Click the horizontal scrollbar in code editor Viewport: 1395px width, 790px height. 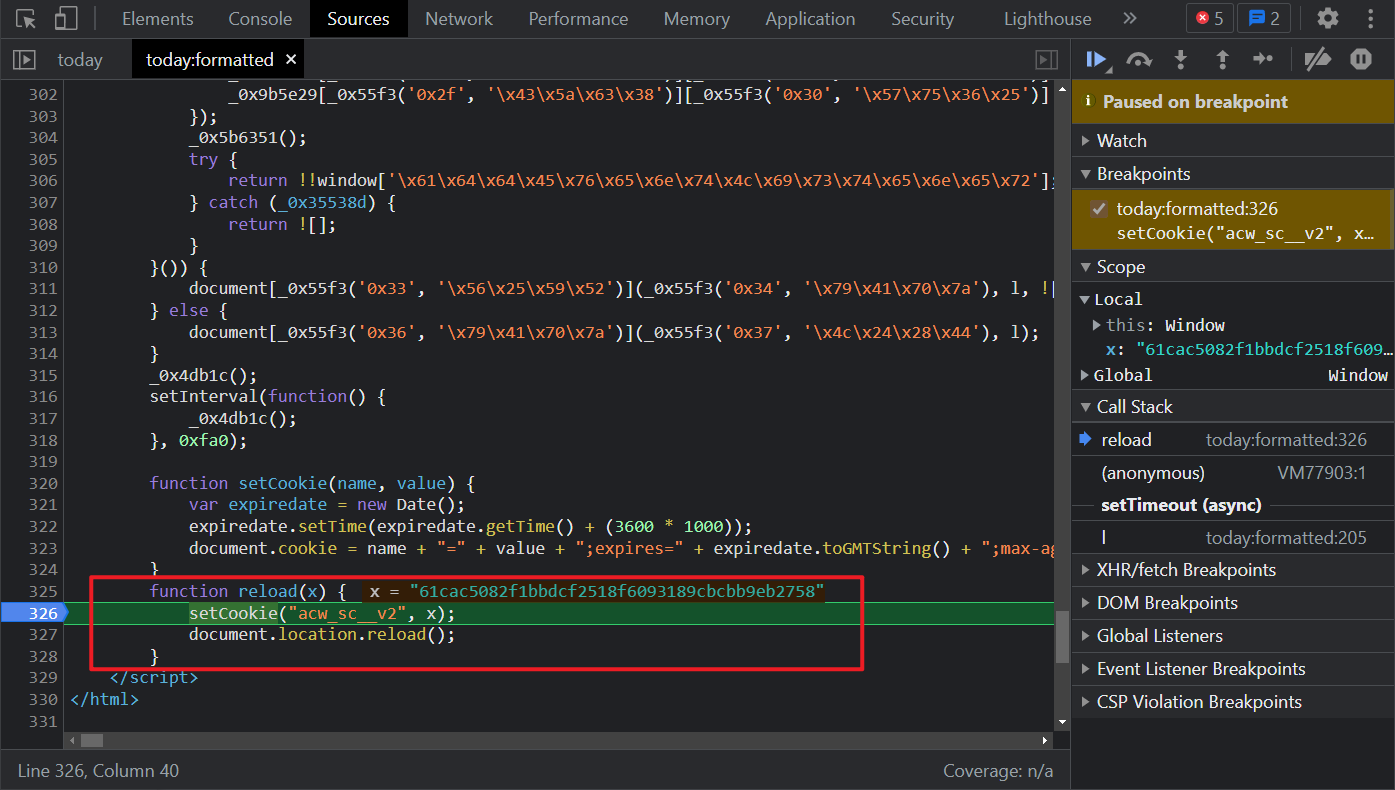click(x=92, y=741)
